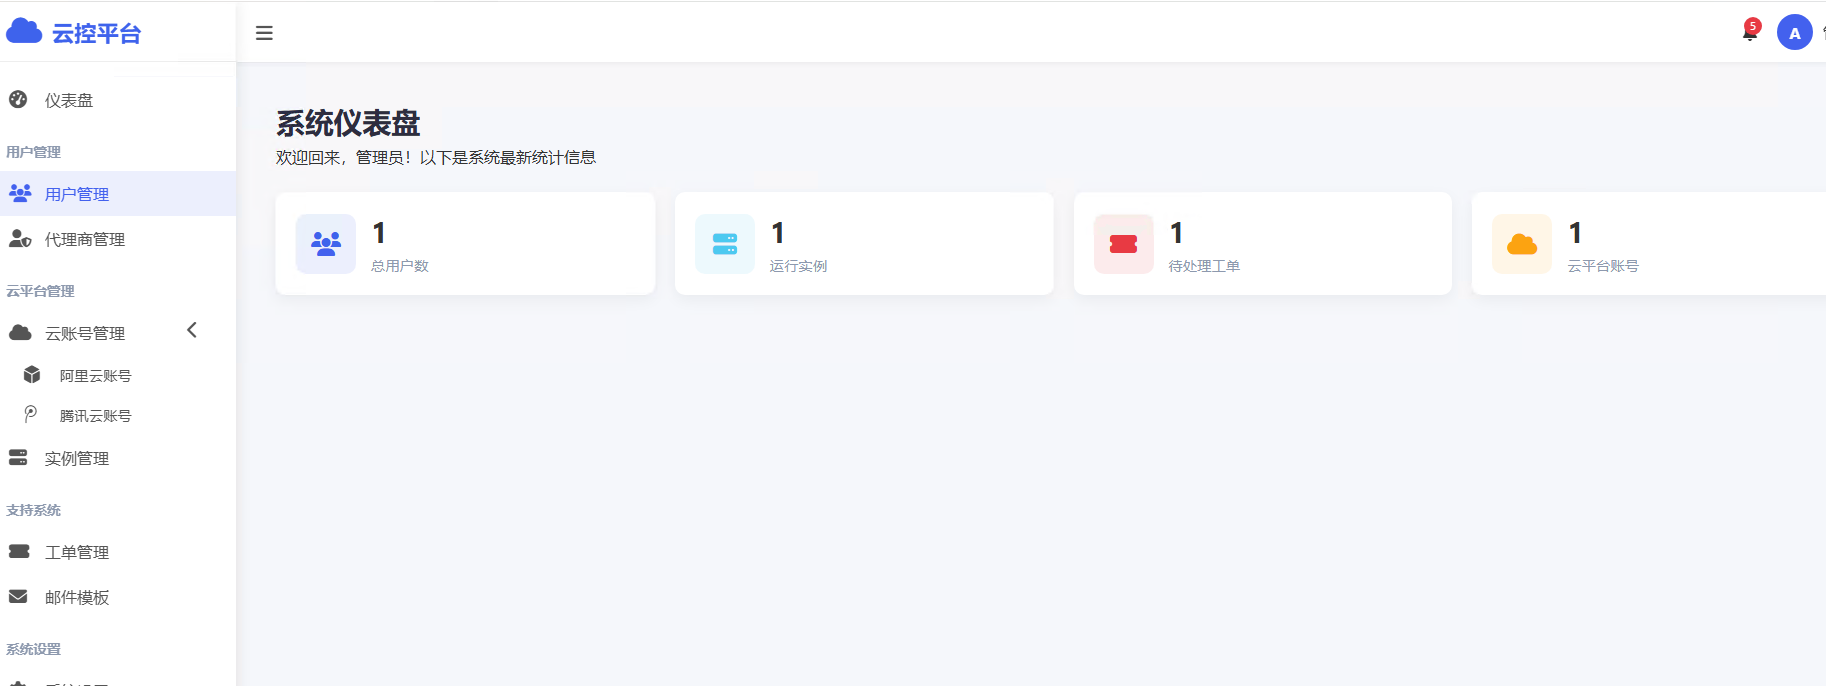Open 邮件模板 from the sidebar
The image size is (1826, 686).
77,597
